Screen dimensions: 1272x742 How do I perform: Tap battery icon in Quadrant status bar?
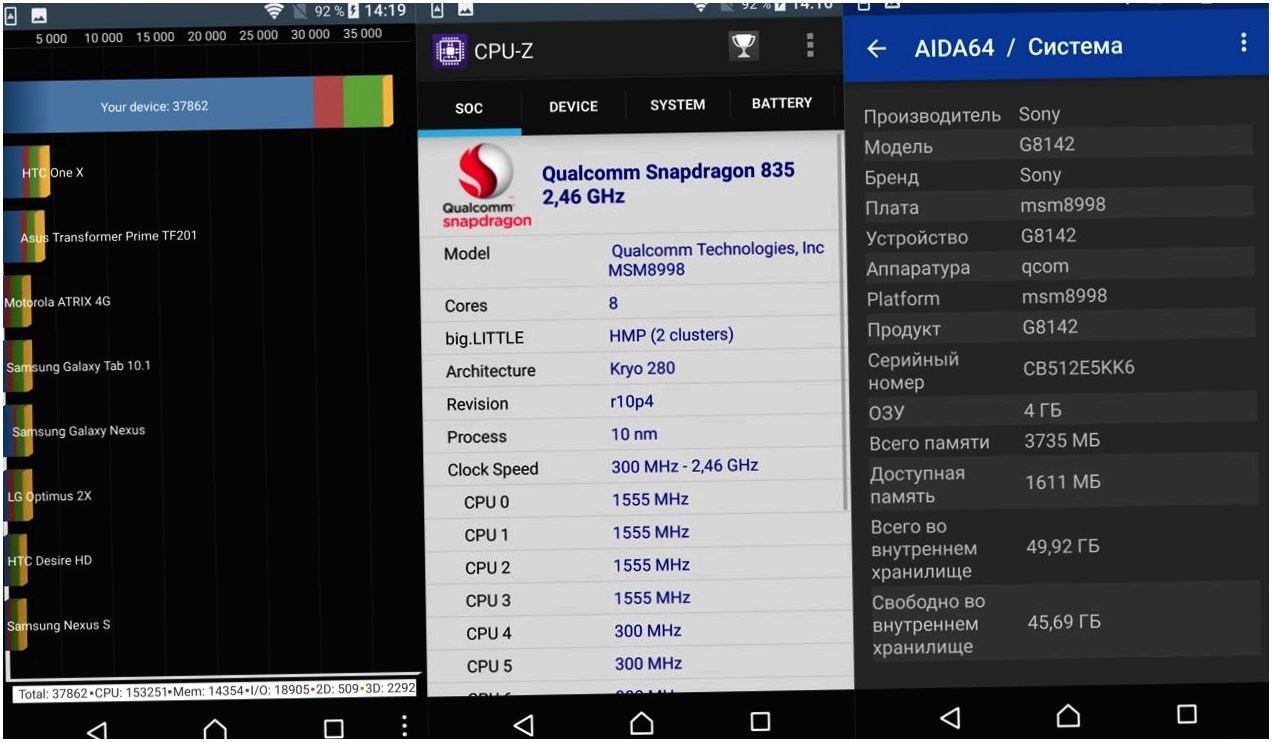[x=352, y=11]
